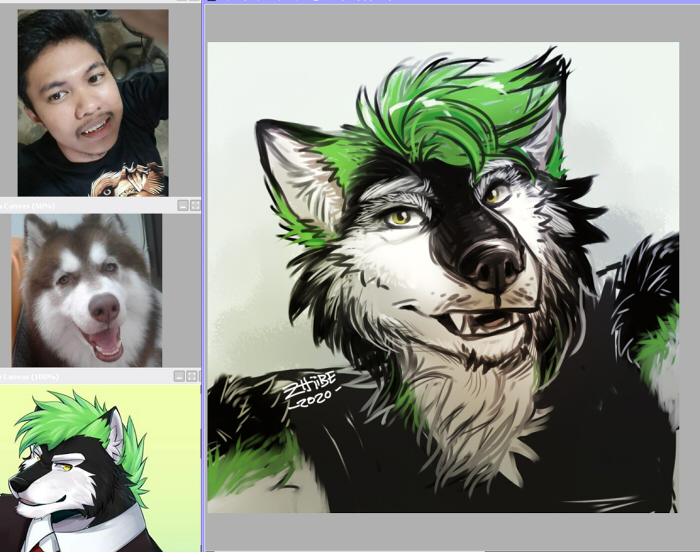Screen dimensions: 700x552
Task: Click the Canvas (100%) window title
Action: click(x=29, y=377)
